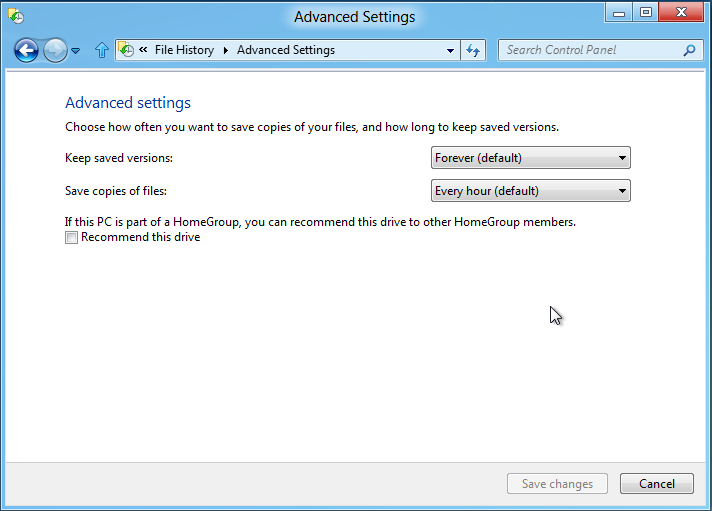Click the File History icon in the address bar
712x511 pixels.
(x=127, y=50)
